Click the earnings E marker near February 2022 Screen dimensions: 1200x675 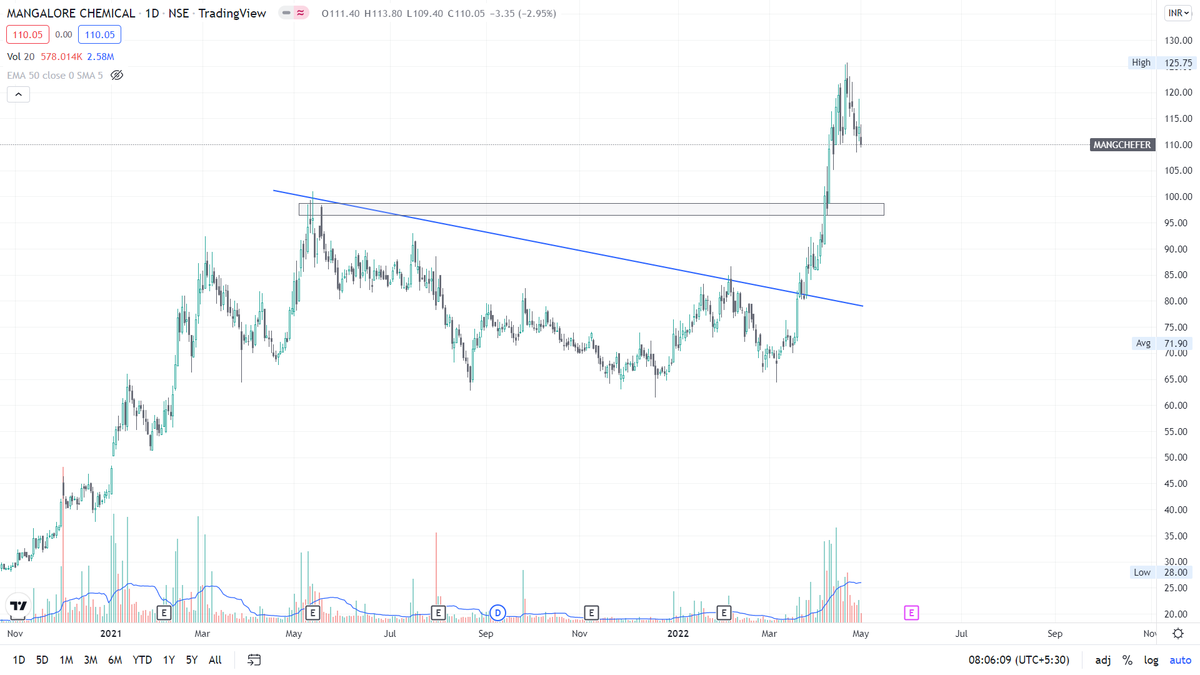724,611
